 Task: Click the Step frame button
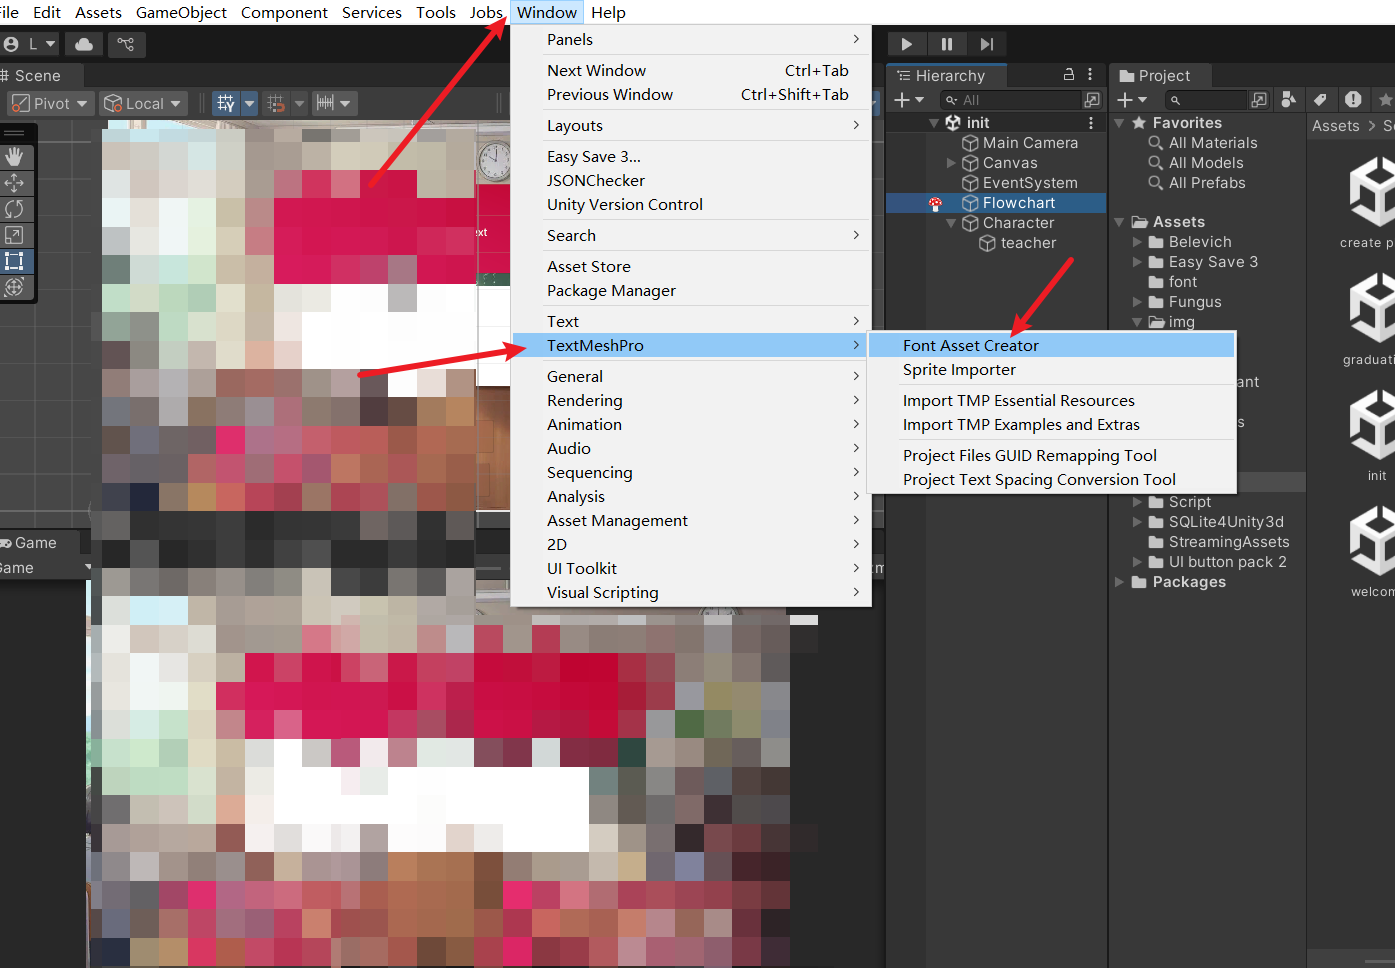pyautogui.click(x=986, y=44)
